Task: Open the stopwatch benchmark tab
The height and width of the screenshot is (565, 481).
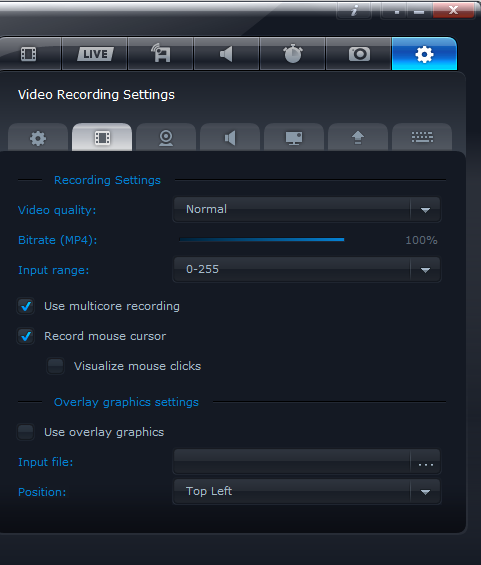Action: [x=293, y=54]
